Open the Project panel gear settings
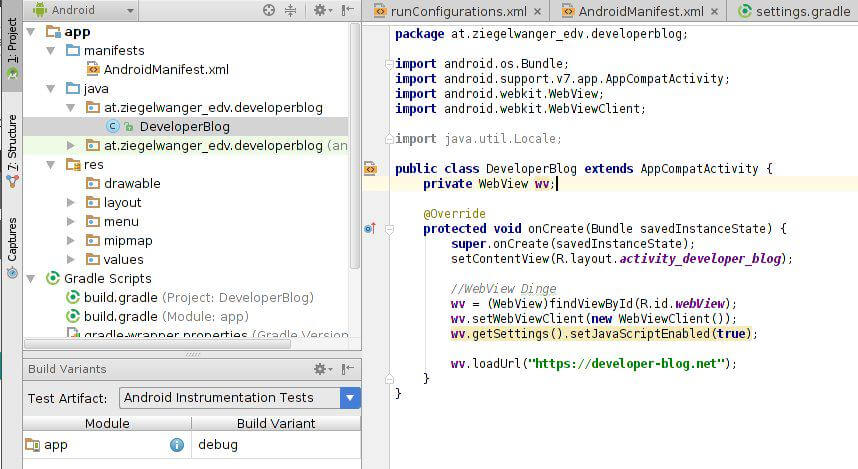The height and width of the screenshot is (469, 858). point(319,10)
